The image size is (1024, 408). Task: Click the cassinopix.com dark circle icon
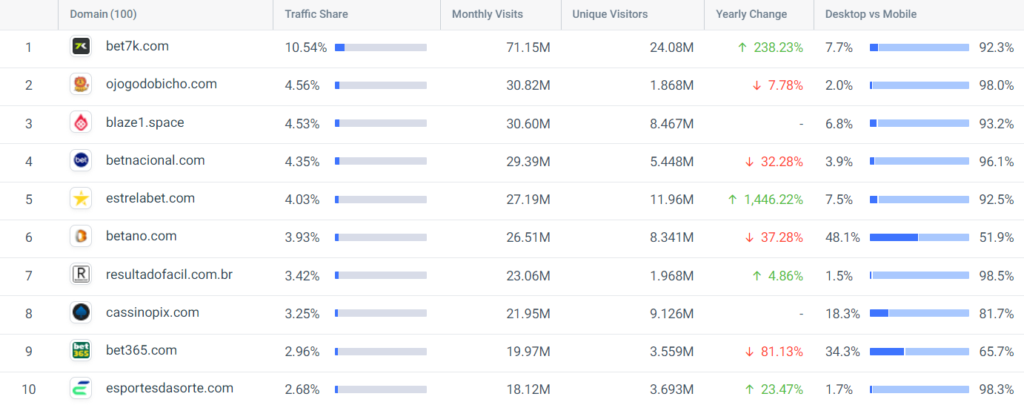tap(81, 313)
